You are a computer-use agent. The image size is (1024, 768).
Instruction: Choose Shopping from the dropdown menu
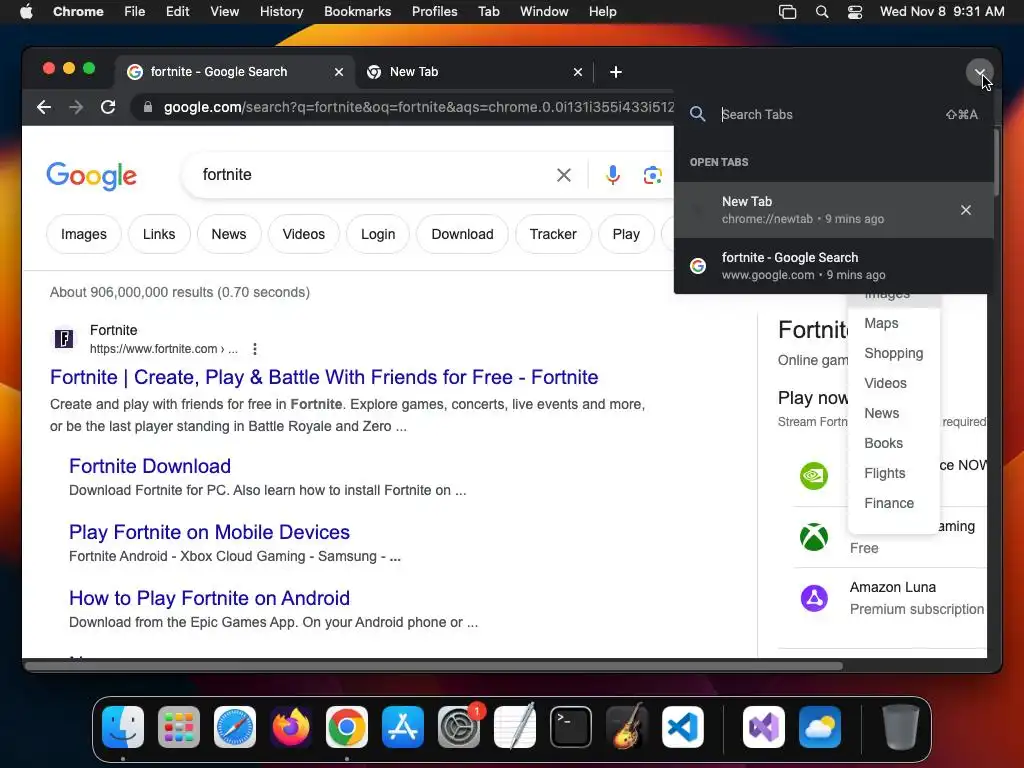[893, 353]
